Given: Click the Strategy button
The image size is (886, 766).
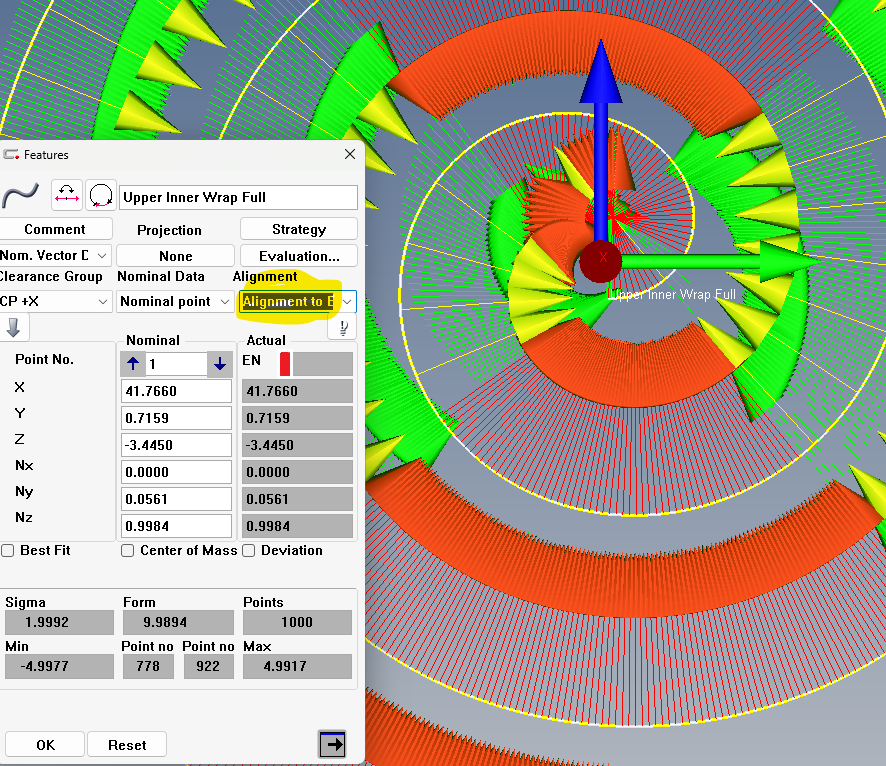Looking at the screenshot, I should click(299, 229).
